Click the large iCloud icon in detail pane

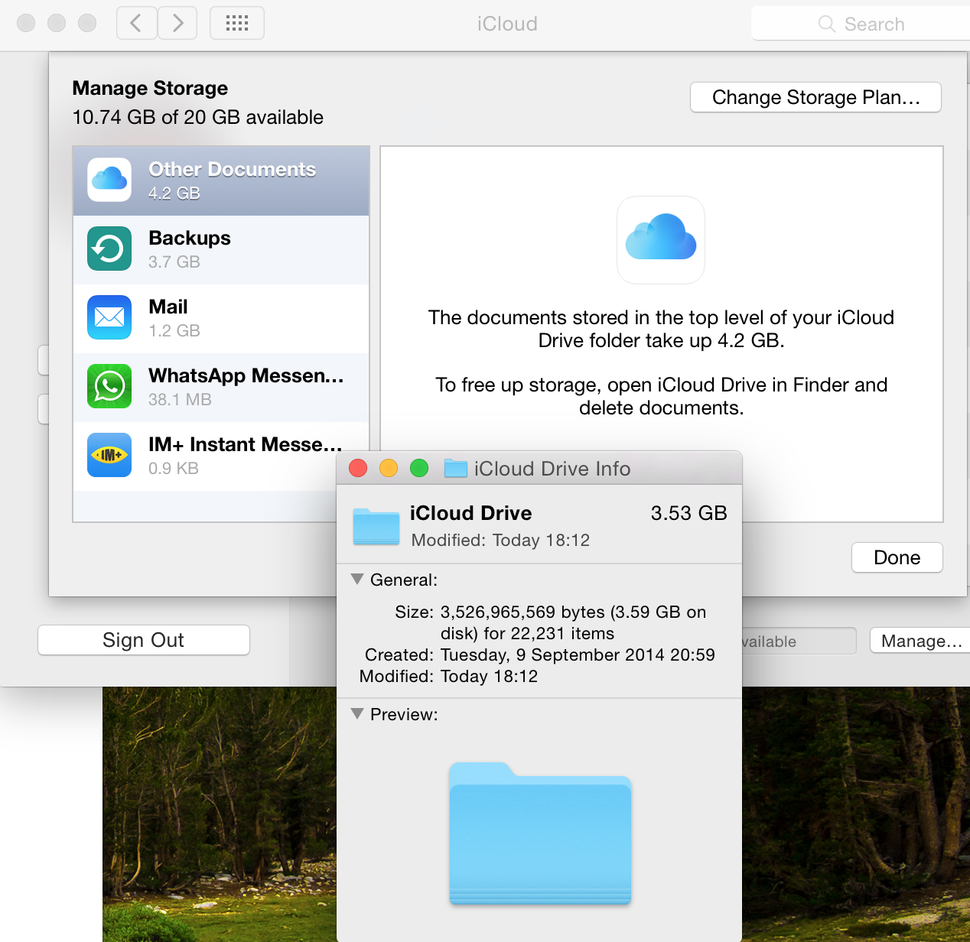click(x=661, y=240)
